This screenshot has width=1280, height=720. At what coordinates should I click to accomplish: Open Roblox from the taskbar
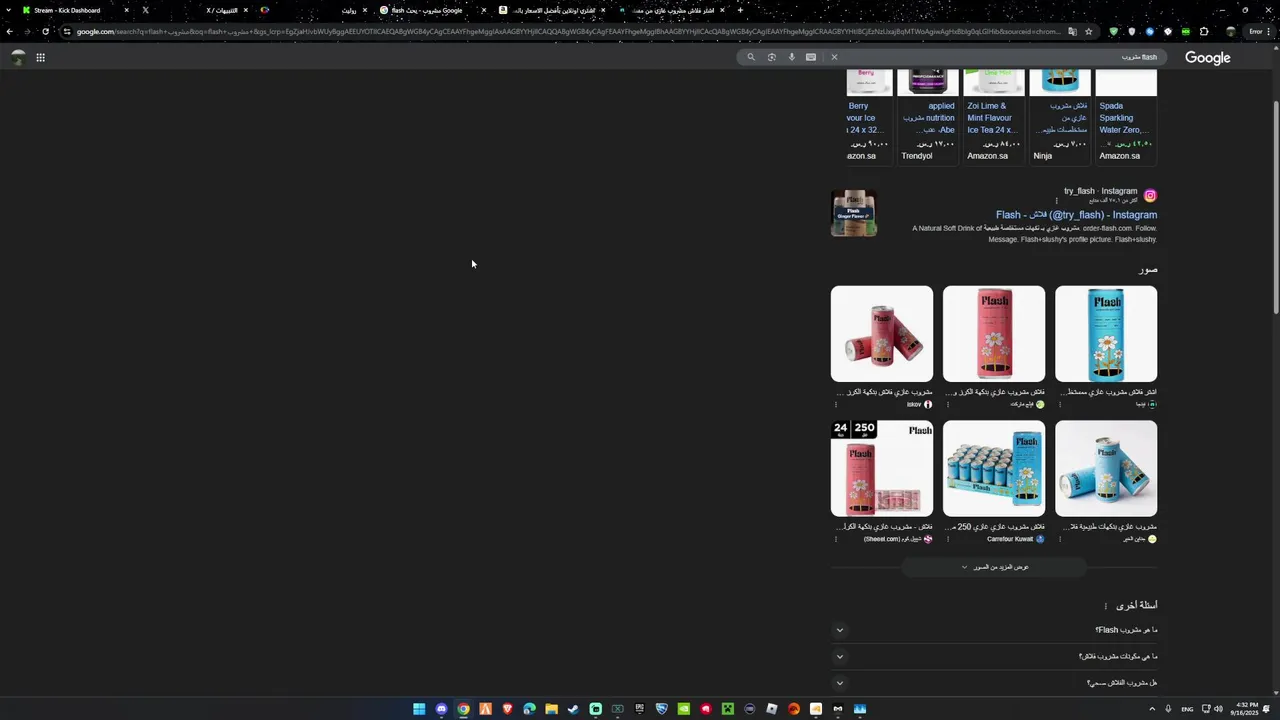point(771,709)
